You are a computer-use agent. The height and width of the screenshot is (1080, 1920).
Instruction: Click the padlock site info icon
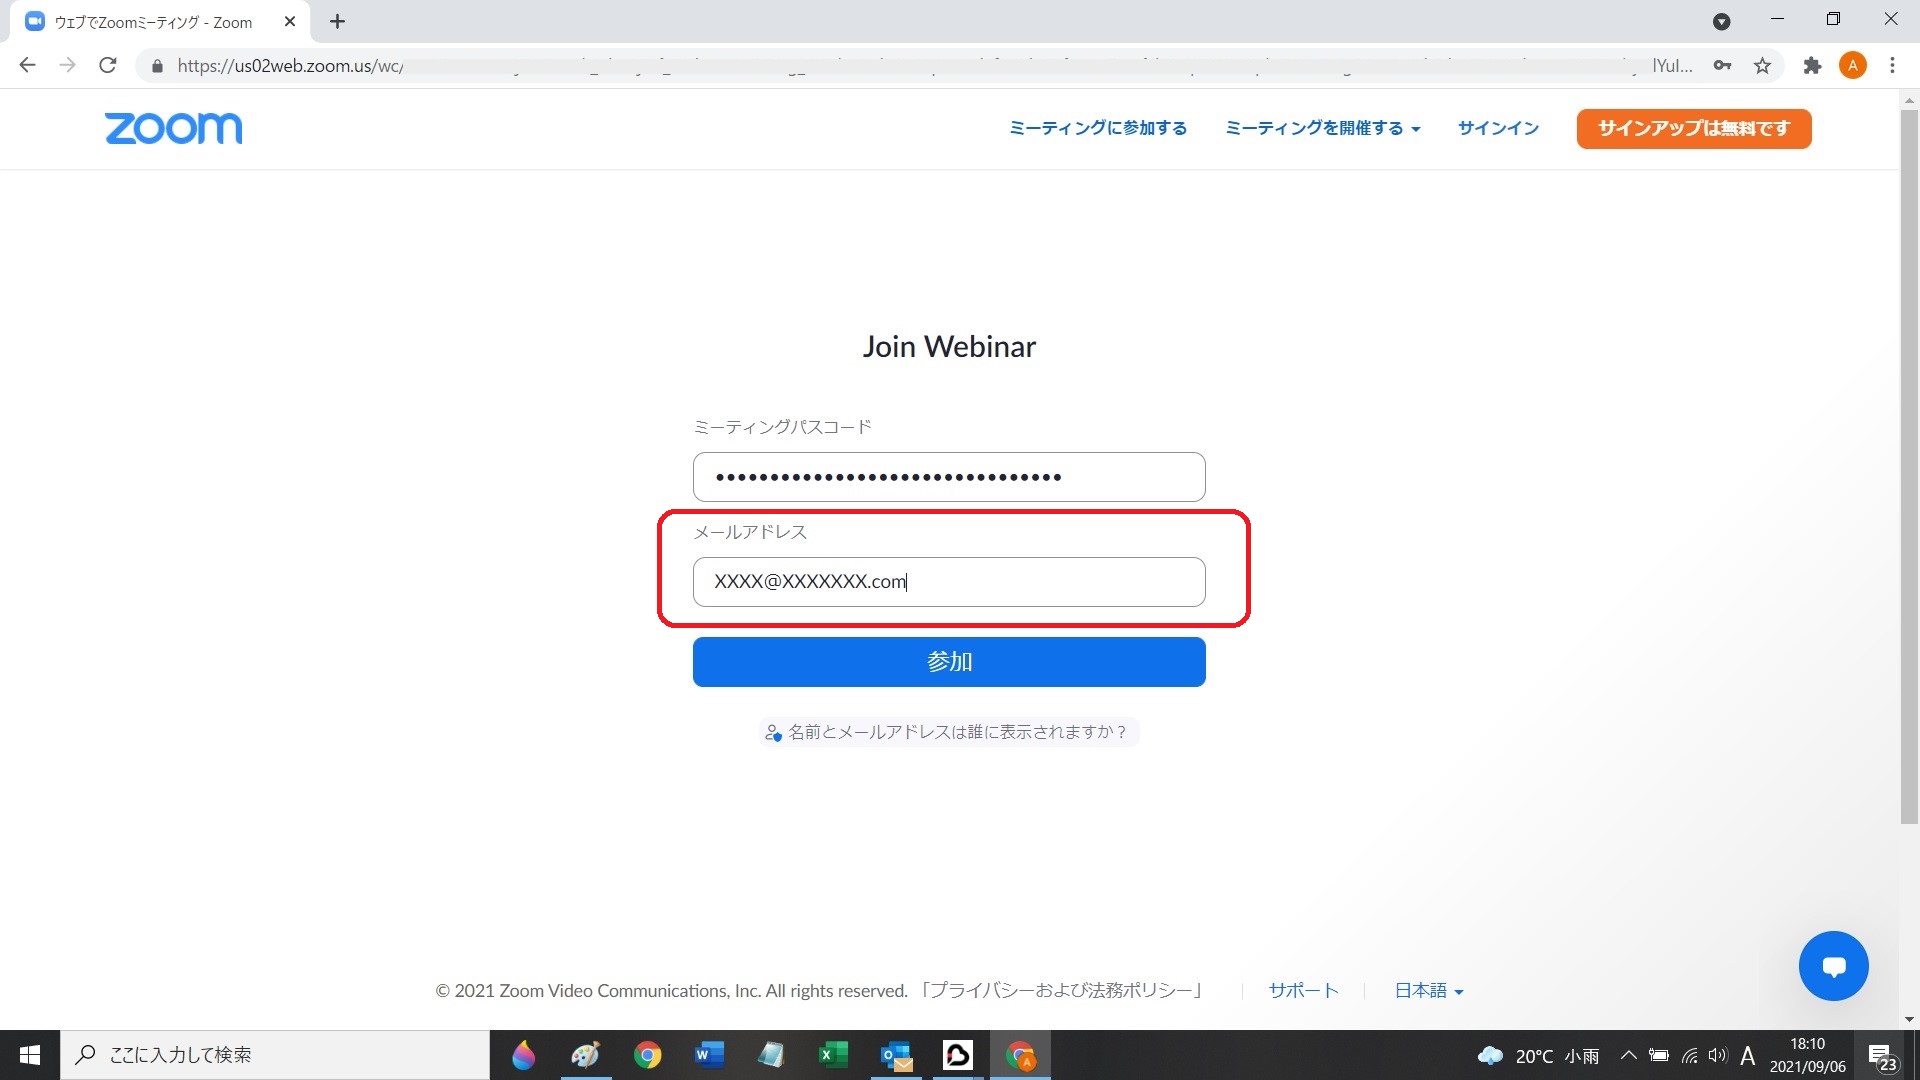point(157,66)
